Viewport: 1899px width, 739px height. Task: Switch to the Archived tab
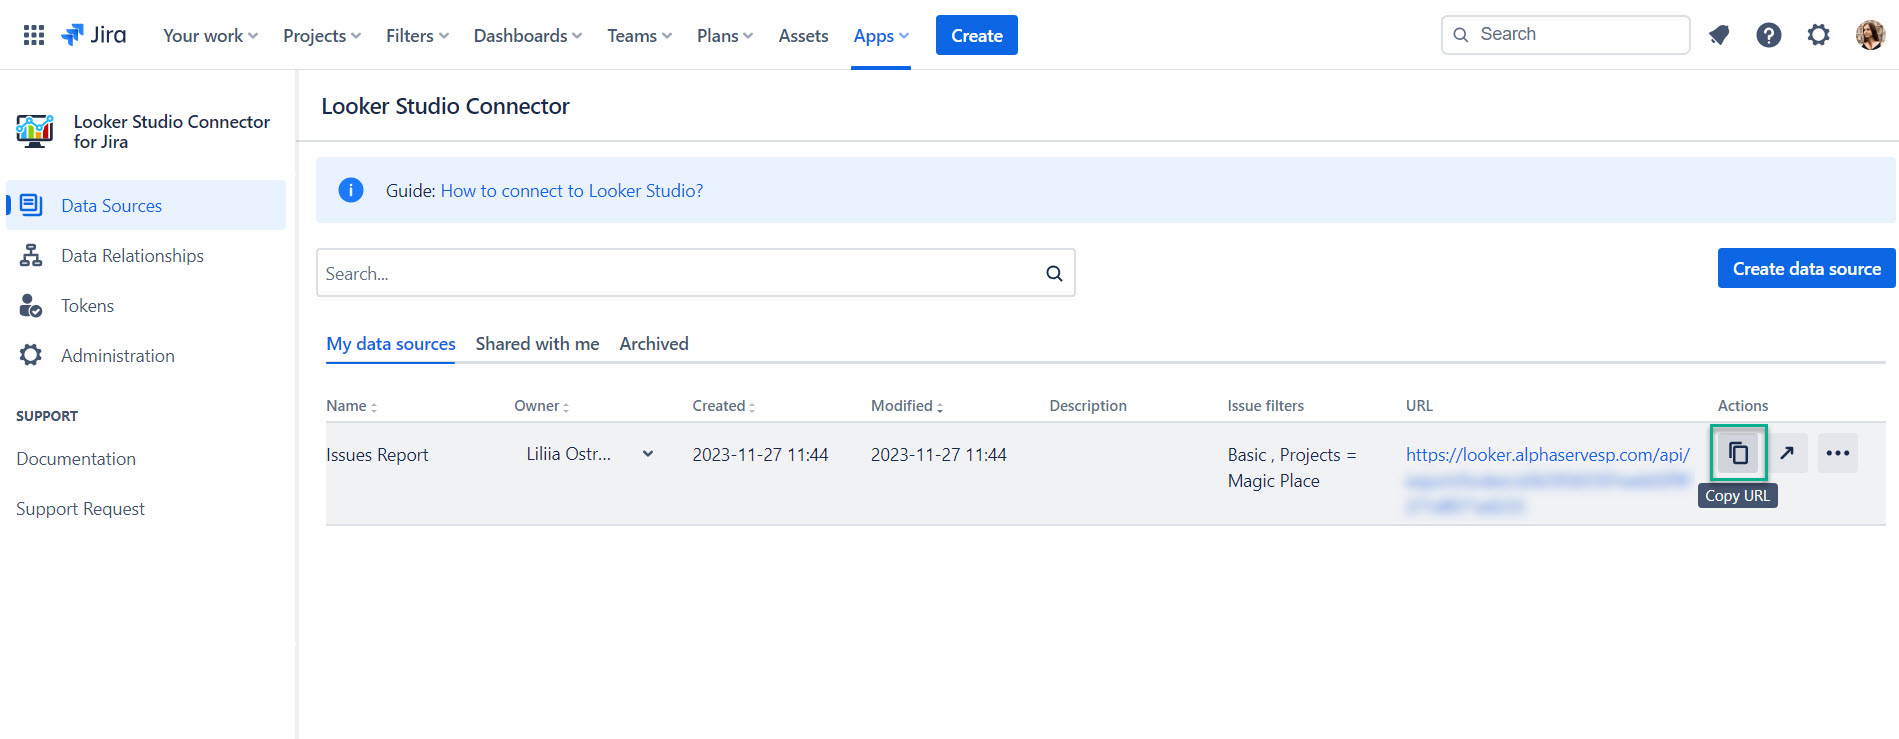pyautogui.click(x=654, y=344)
